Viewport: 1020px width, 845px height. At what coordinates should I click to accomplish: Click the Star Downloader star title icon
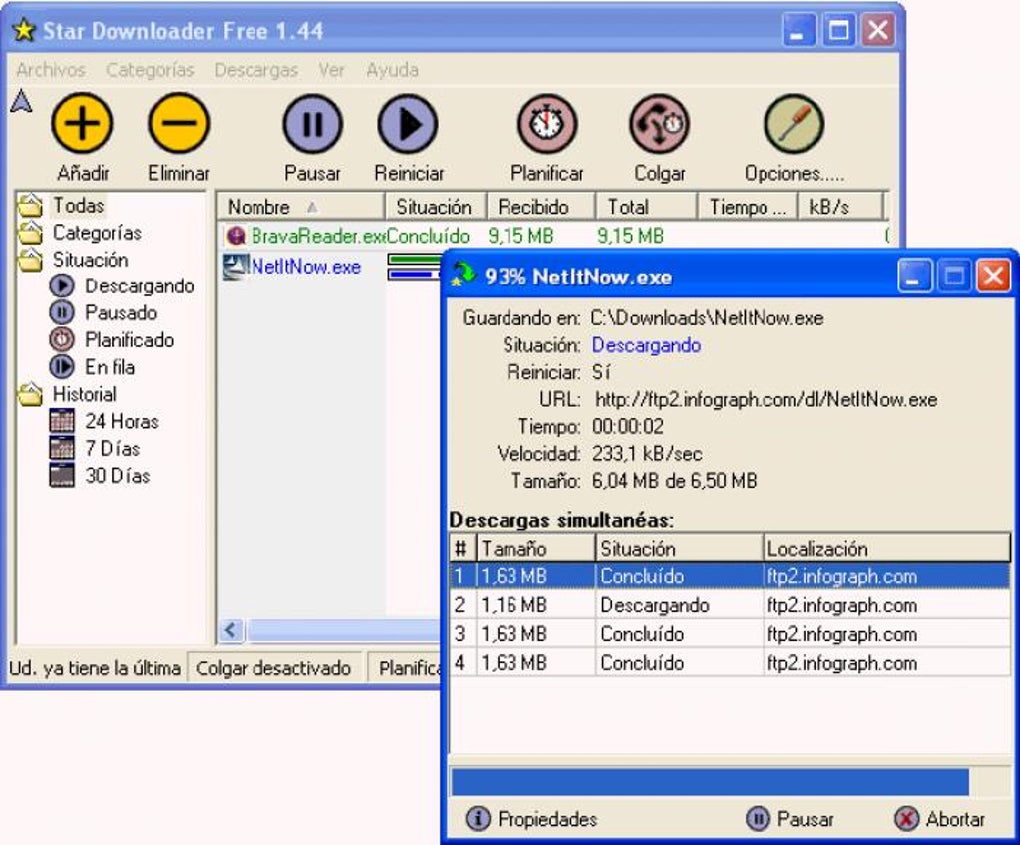tap(24, 30)
